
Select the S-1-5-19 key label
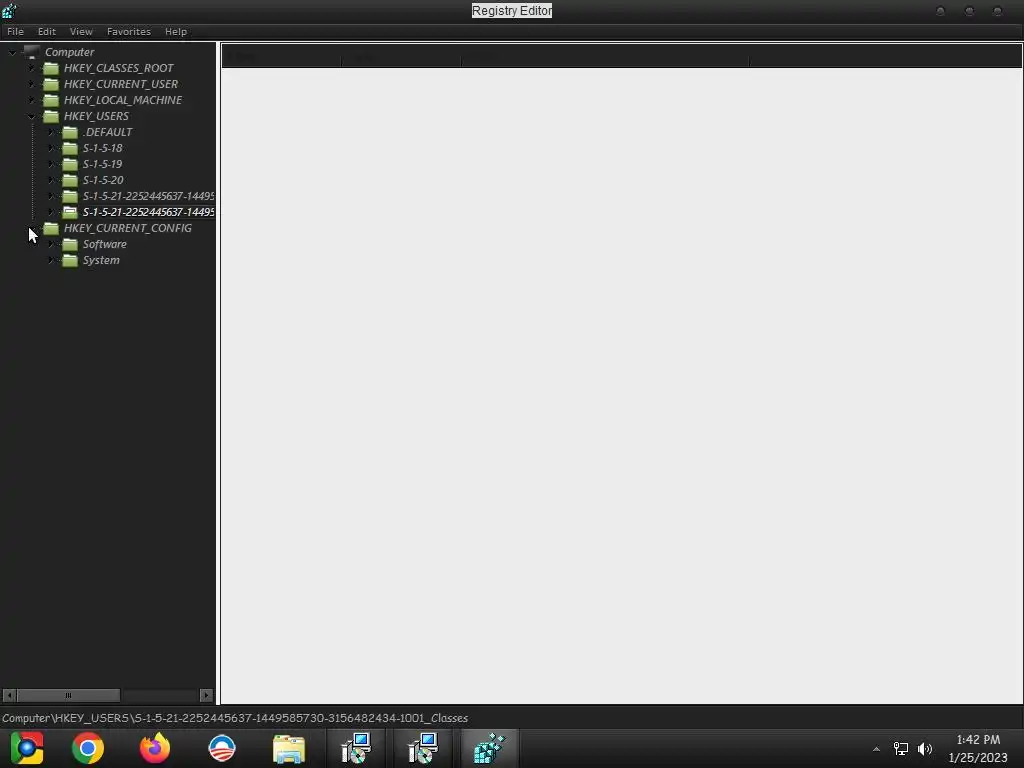click(x=103, y=164)
